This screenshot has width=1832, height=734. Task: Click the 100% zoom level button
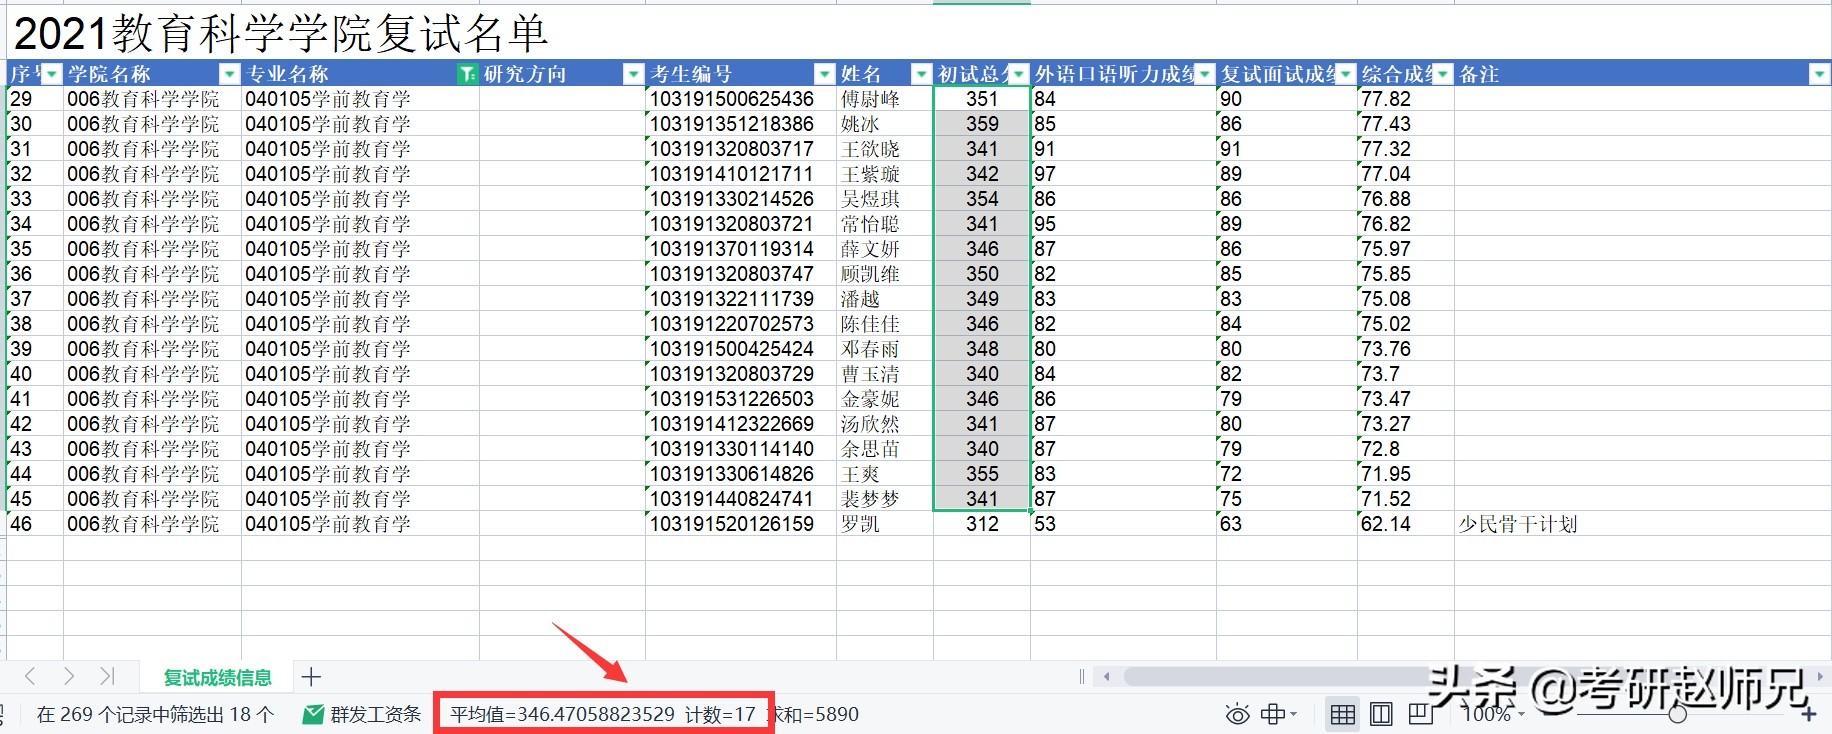point(1487,714)
